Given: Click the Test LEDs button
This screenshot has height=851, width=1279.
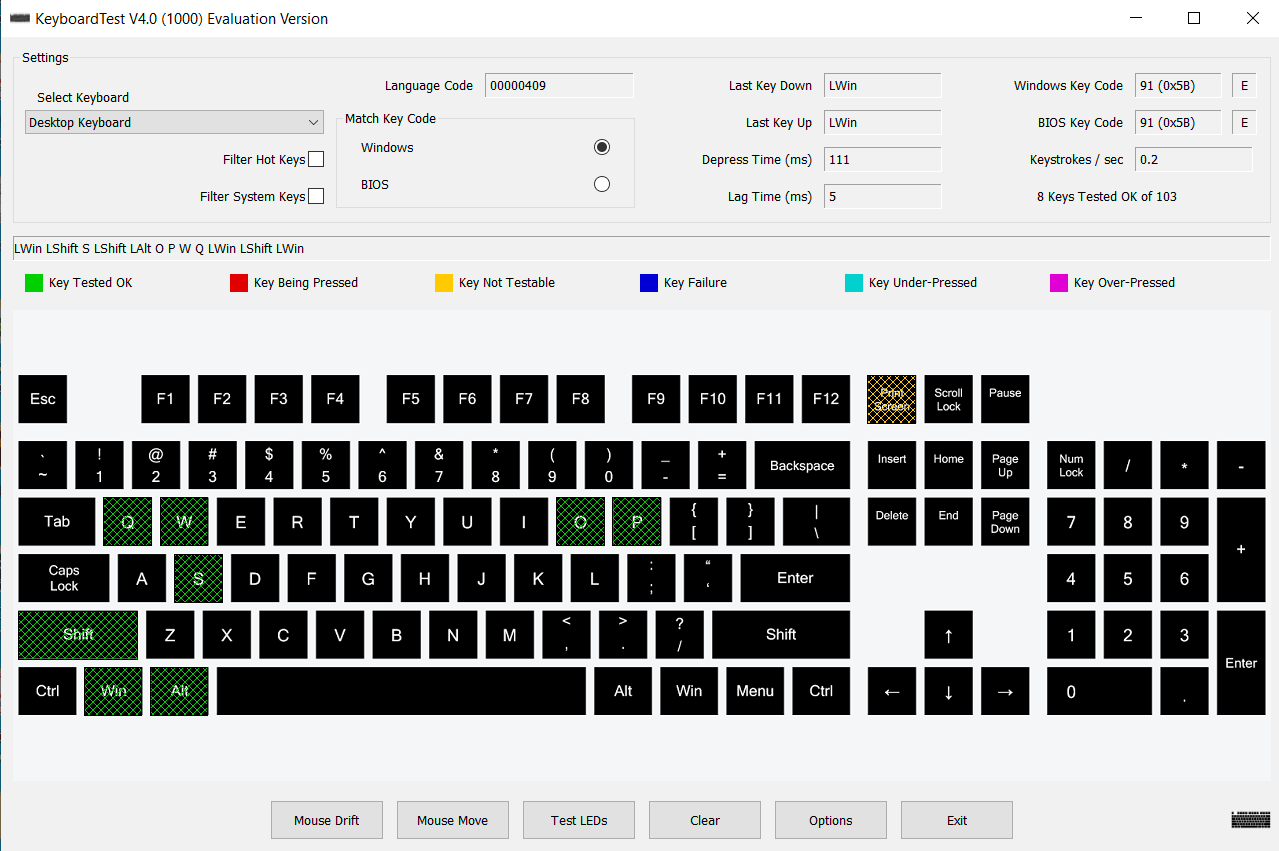Looking at the screenshot, I should 578,819.
